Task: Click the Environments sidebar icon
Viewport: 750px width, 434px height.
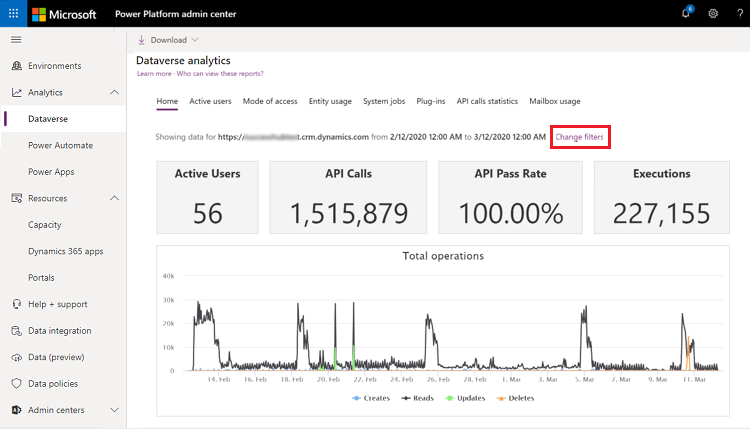Action: (17, 66)
